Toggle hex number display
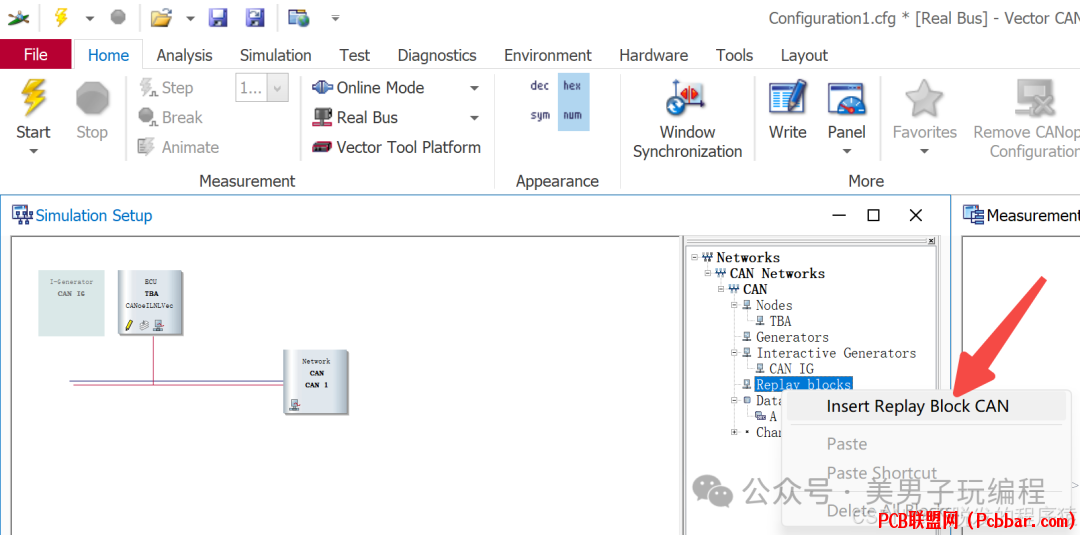Viewport: 1080px width, 535px height. pos(572,86)
